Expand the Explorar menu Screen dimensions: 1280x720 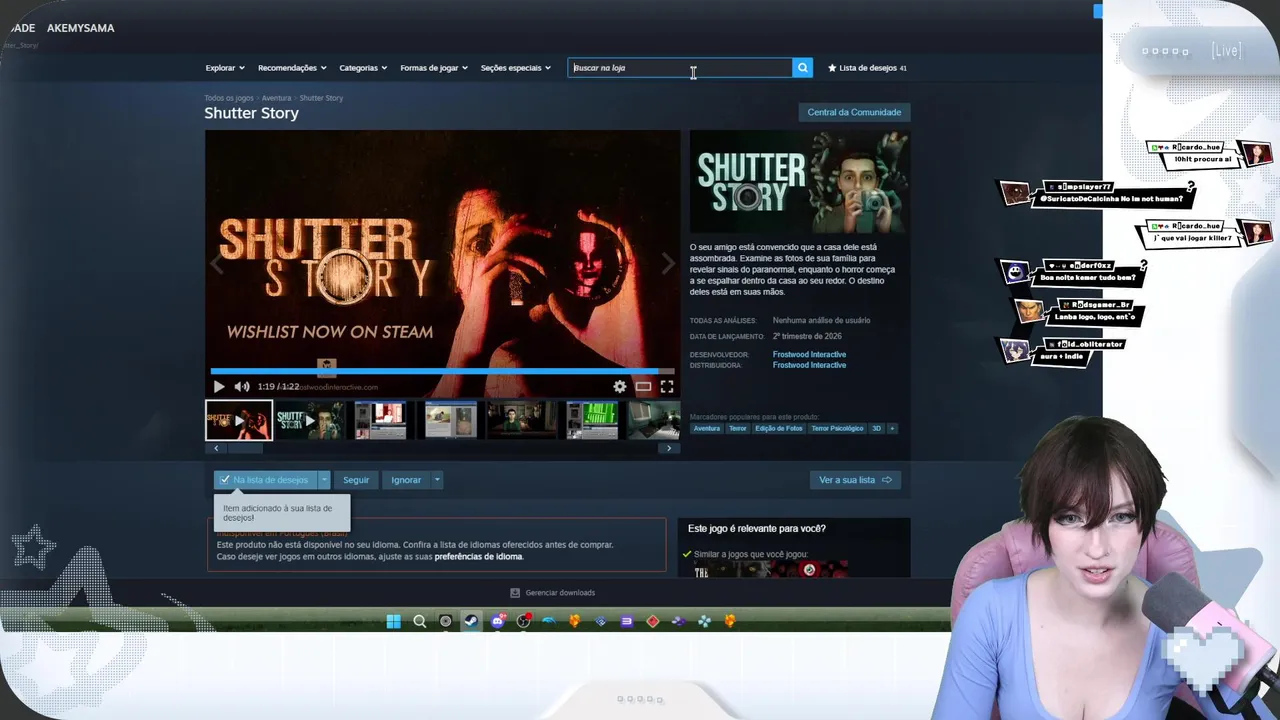225,68
